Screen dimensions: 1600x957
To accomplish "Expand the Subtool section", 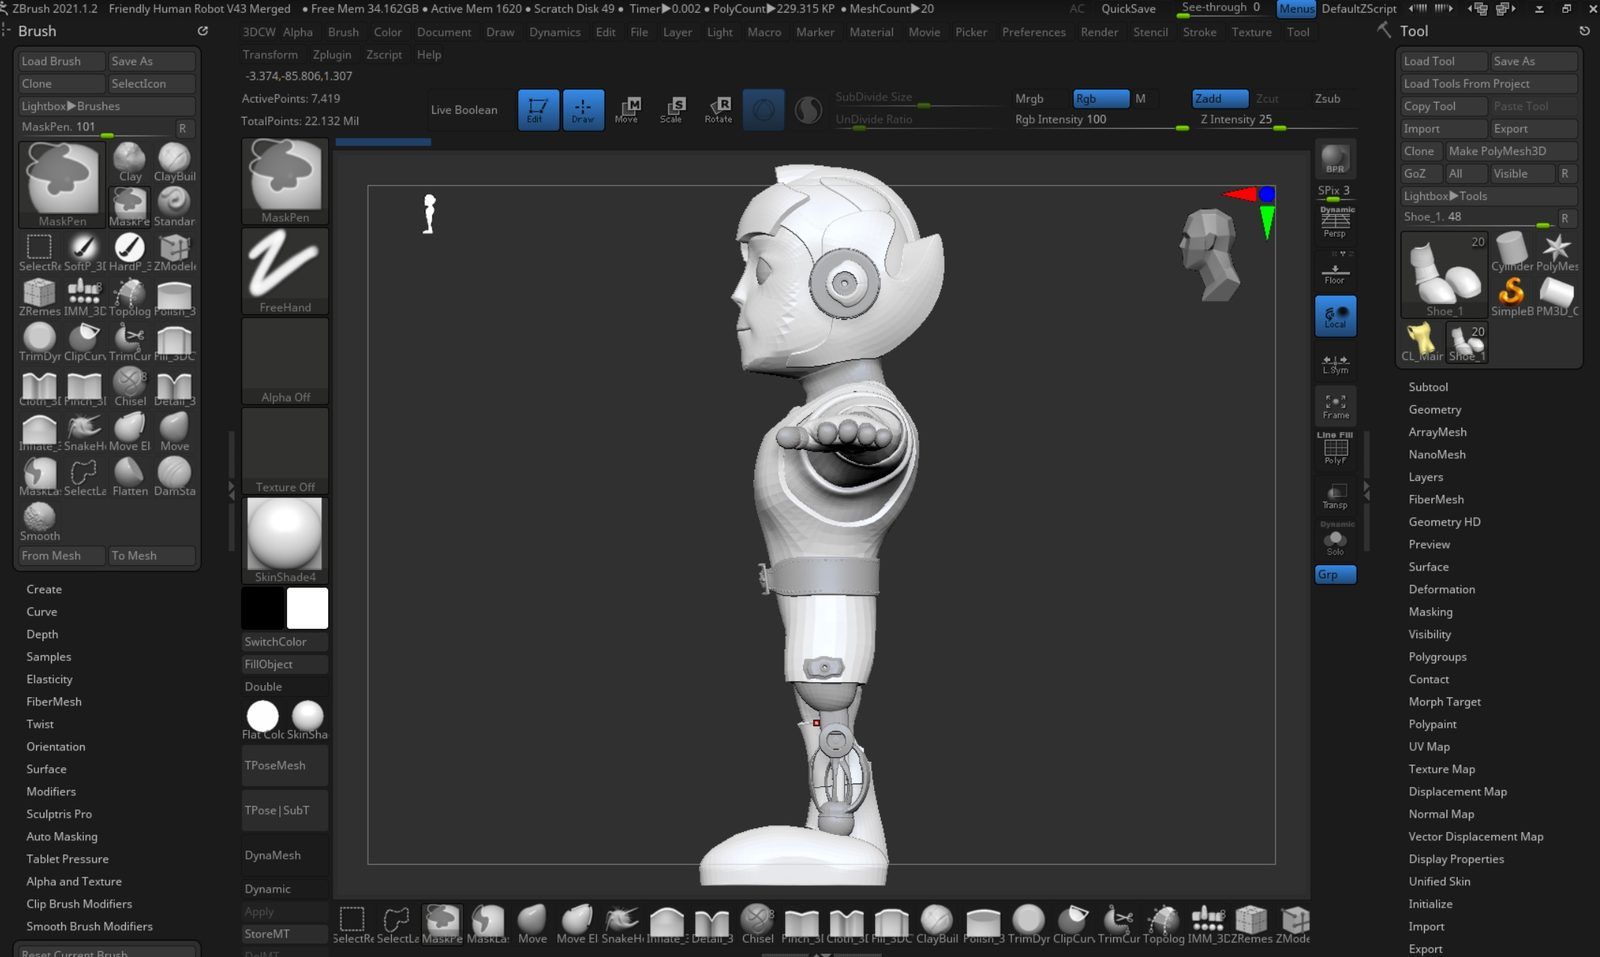I will coord(1428,387).
